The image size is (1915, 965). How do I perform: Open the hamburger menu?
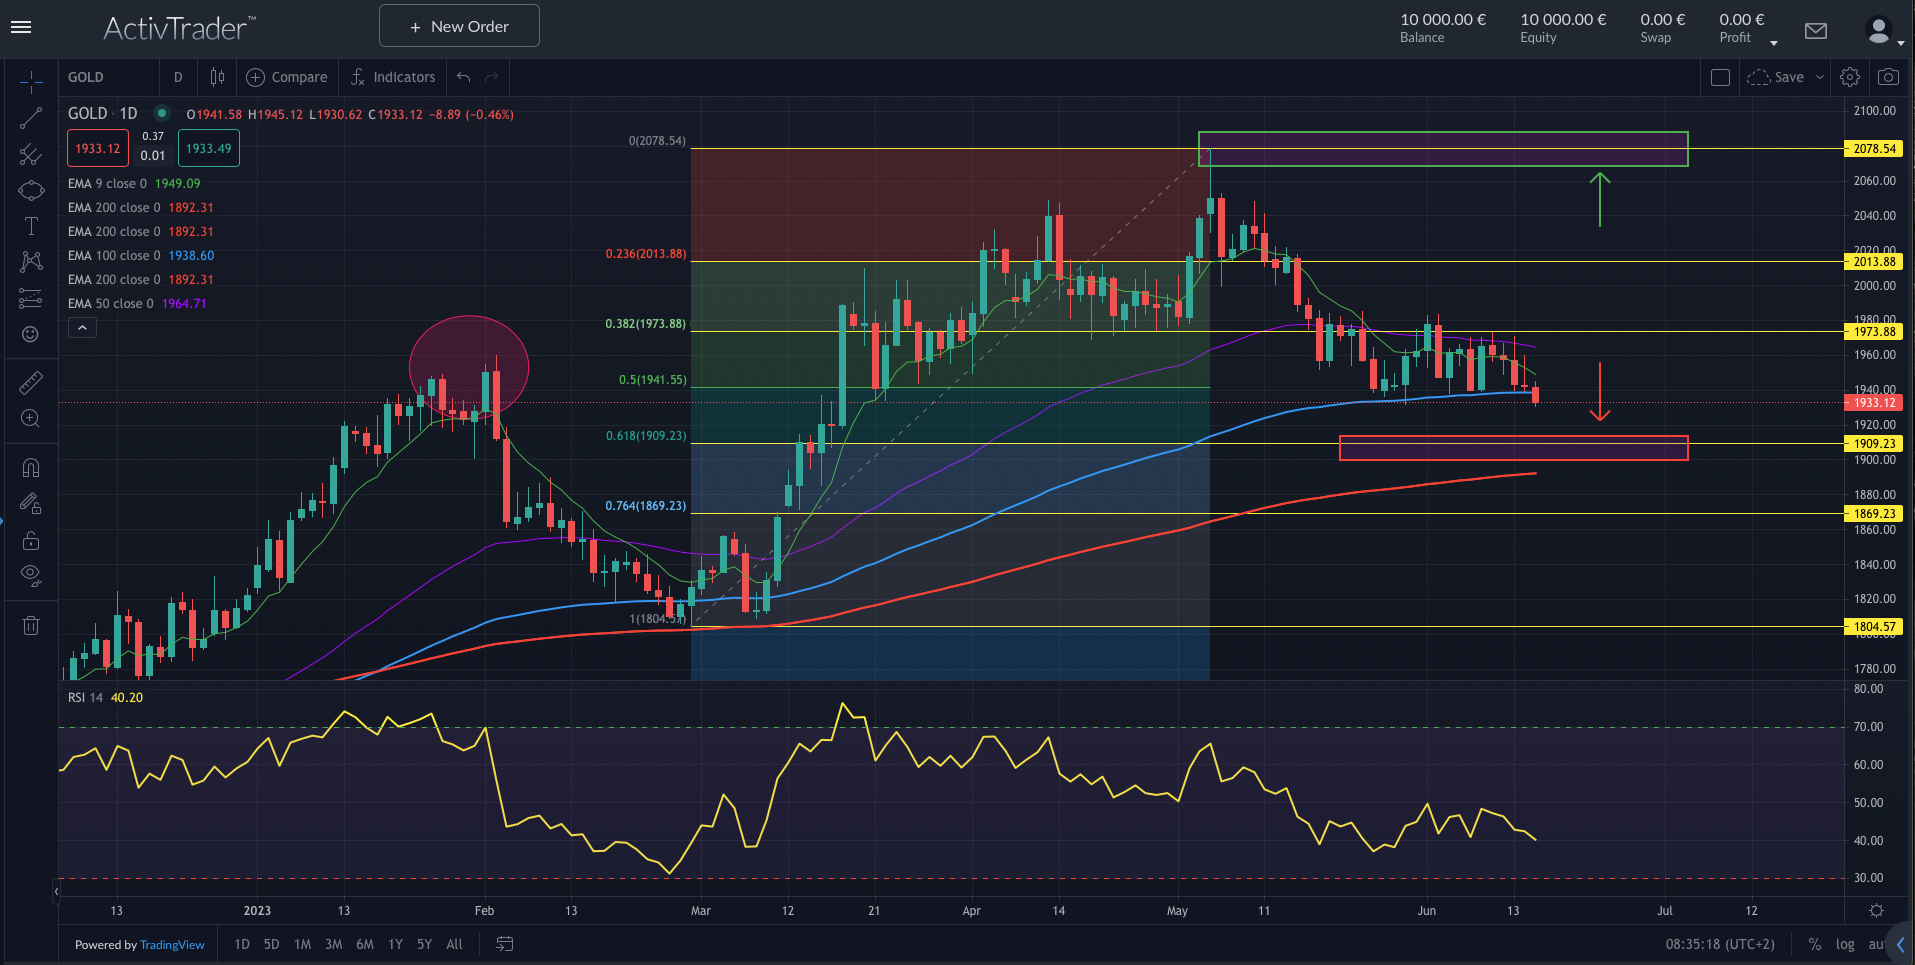pos(20,27)
